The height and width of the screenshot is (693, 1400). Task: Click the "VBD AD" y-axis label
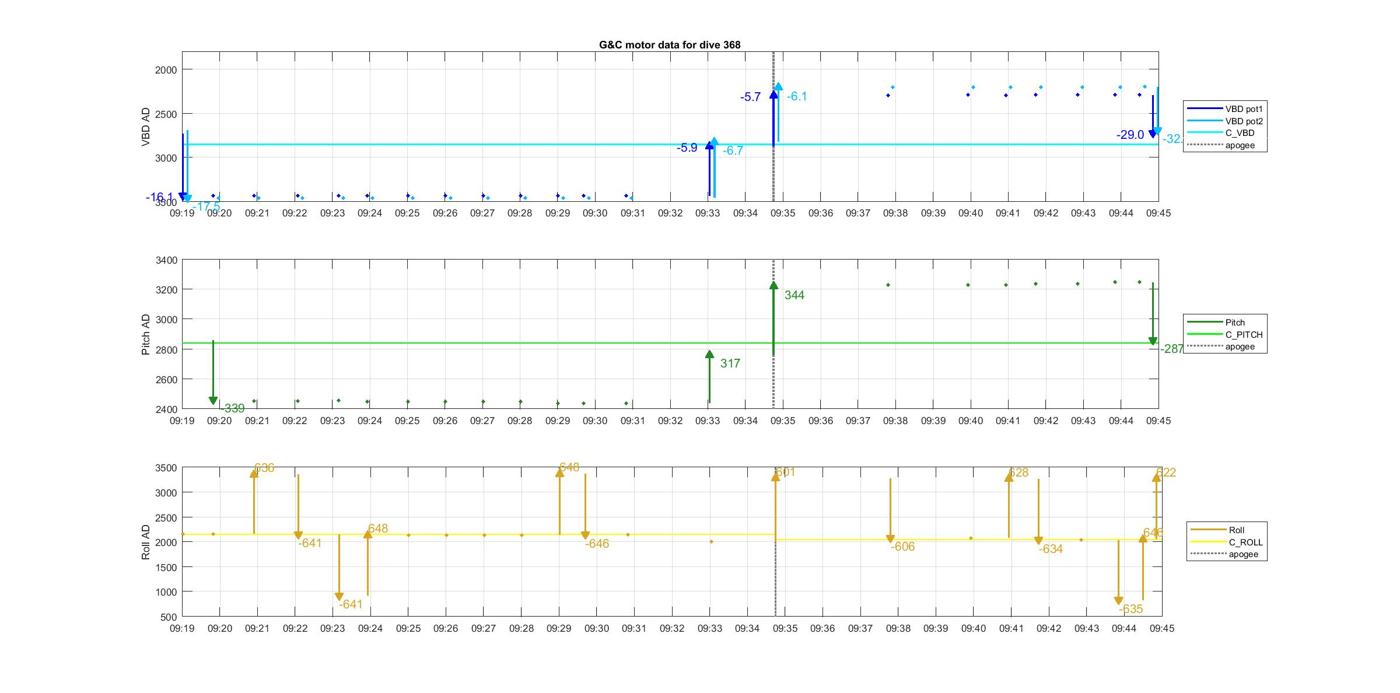146,126
